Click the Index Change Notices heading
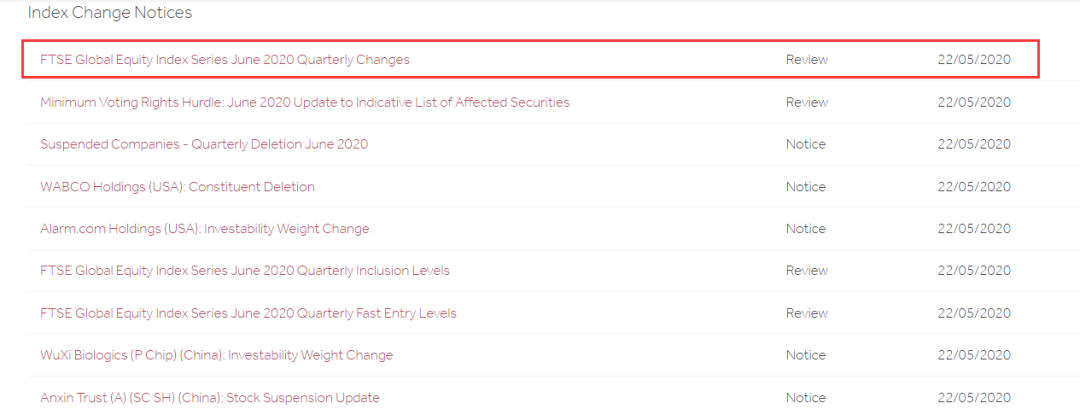This screenshot has height=415, width=1080. (110, 12)
